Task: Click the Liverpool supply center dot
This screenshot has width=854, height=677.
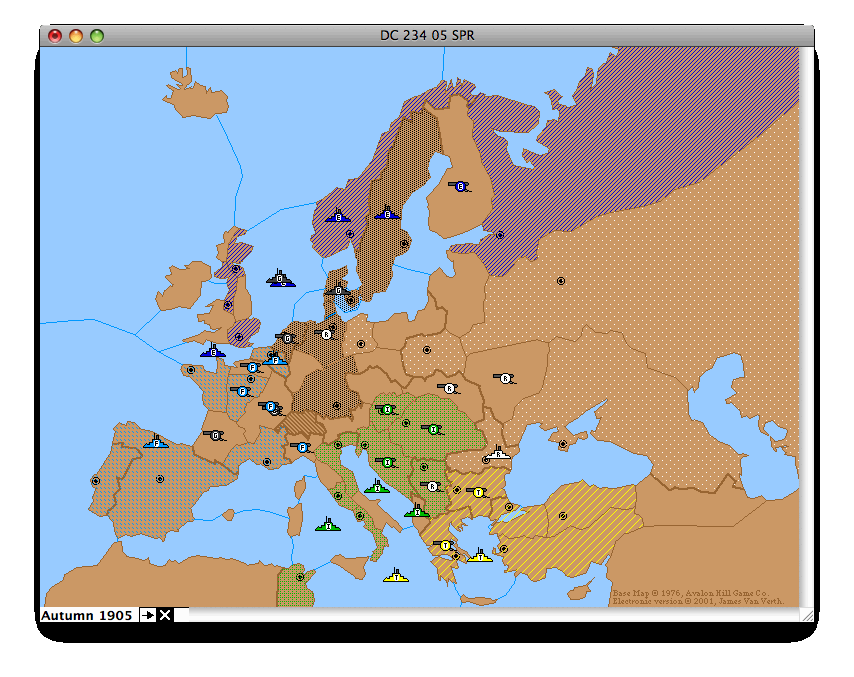Action: click(x=228, y=304)
